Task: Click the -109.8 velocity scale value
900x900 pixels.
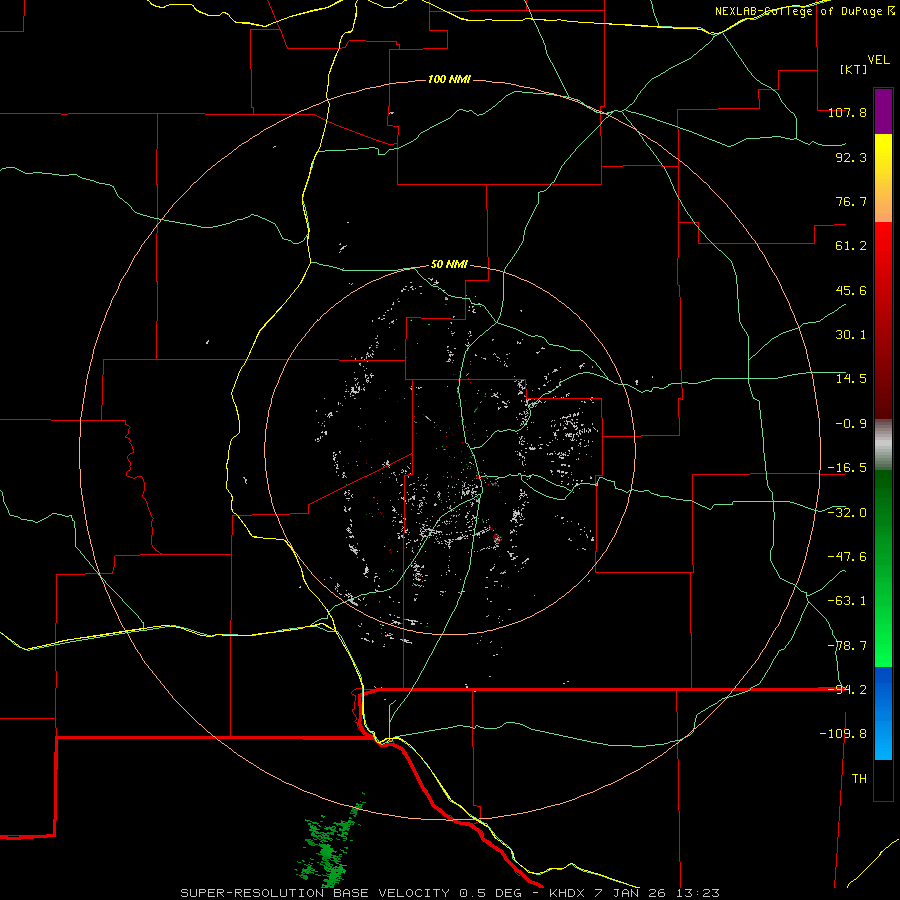Action: (x=843, y=734)
